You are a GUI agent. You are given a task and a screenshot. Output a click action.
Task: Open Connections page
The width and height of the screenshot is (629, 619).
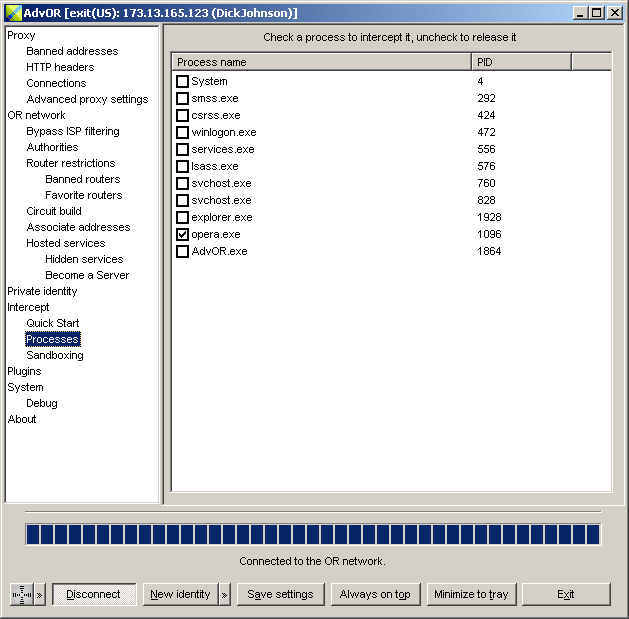pos(56,83)
